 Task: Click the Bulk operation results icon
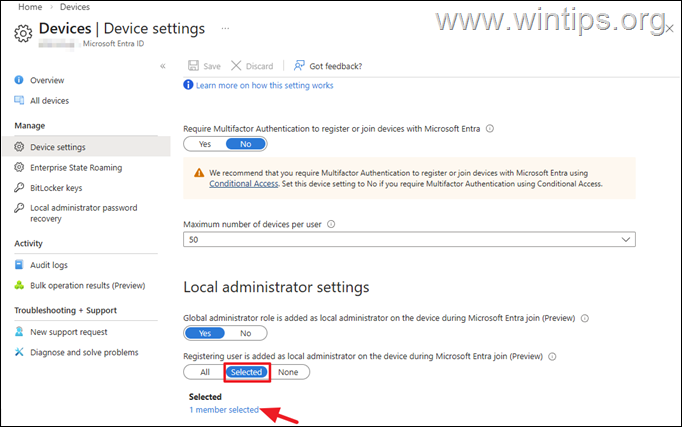click(x=19, y=285)
